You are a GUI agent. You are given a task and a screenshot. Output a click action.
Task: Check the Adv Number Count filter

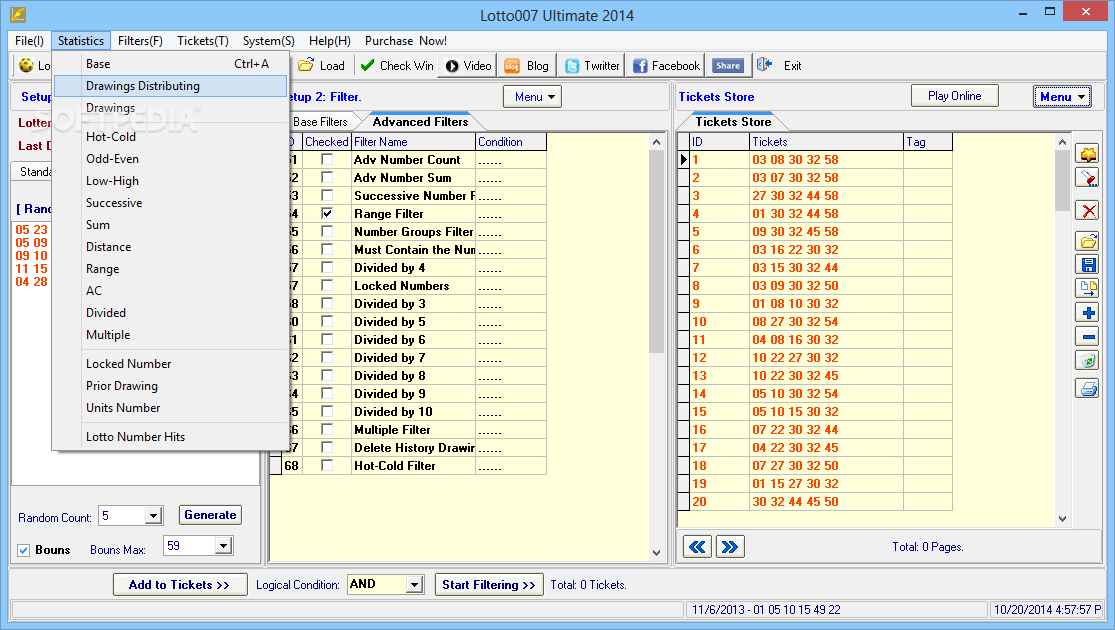point(327,159)
